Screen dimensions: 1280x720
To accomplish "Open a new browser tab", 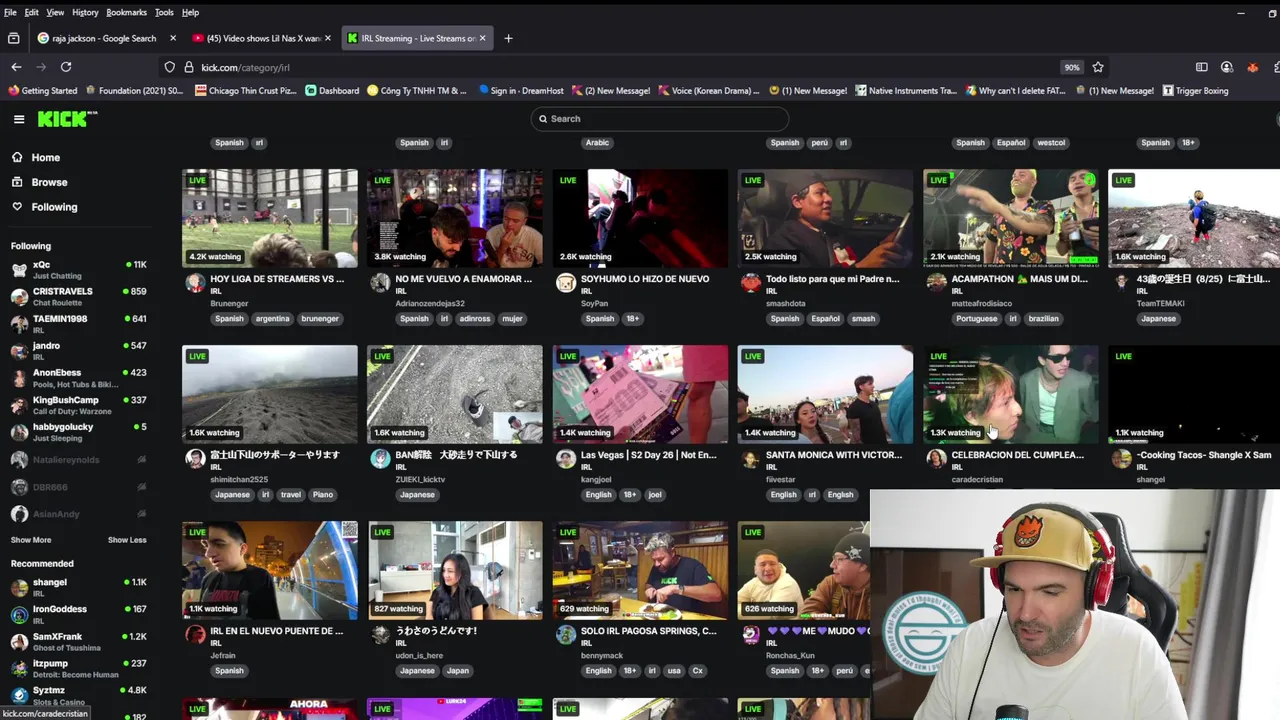I will click(508, 38).
